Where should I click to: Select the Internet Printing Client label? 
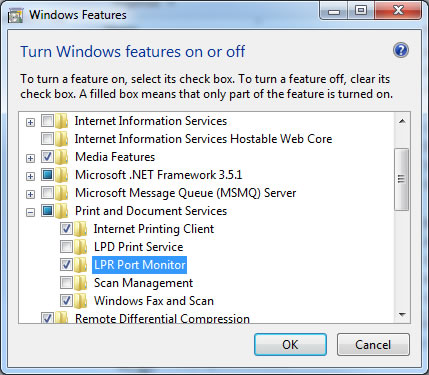(x=154, y=229)
